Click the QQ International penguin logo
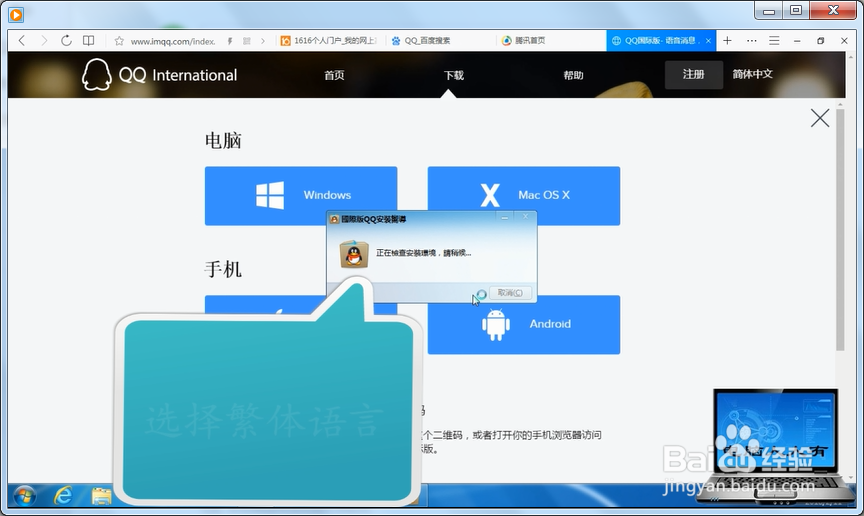Image resolution: width=864 pixels, height=516 pixels. pyautogui.click(x=96, y=74)
